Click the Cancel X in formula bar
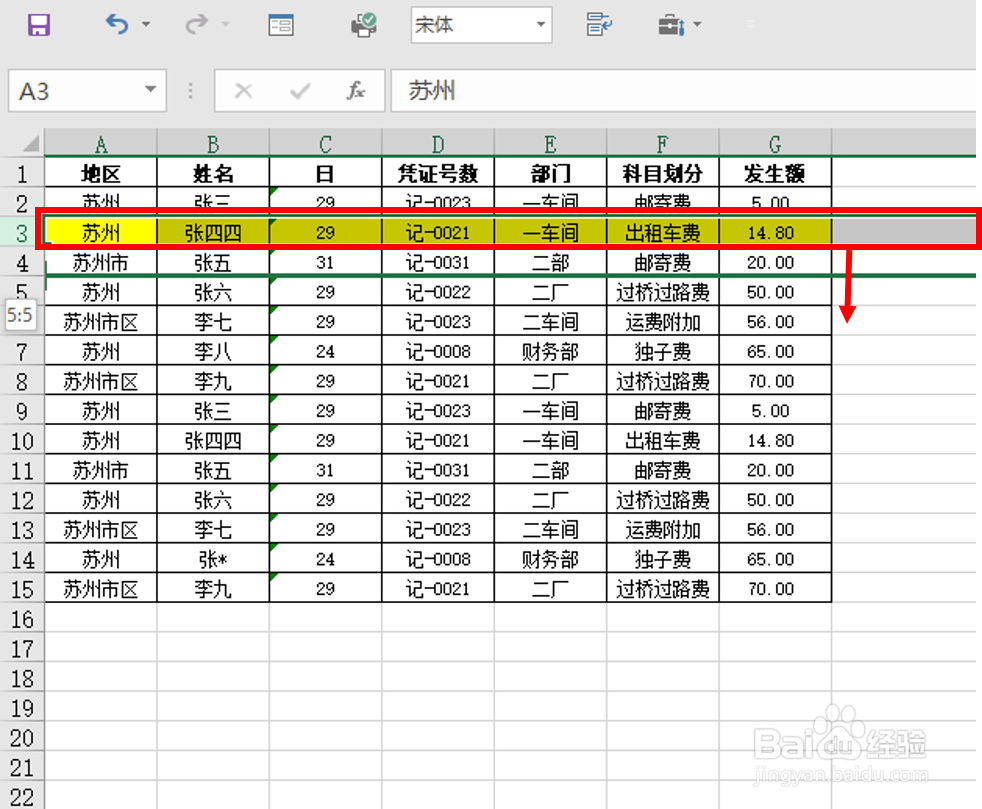Viewport: 982px width, 809px height. click(x=243, y=90)
